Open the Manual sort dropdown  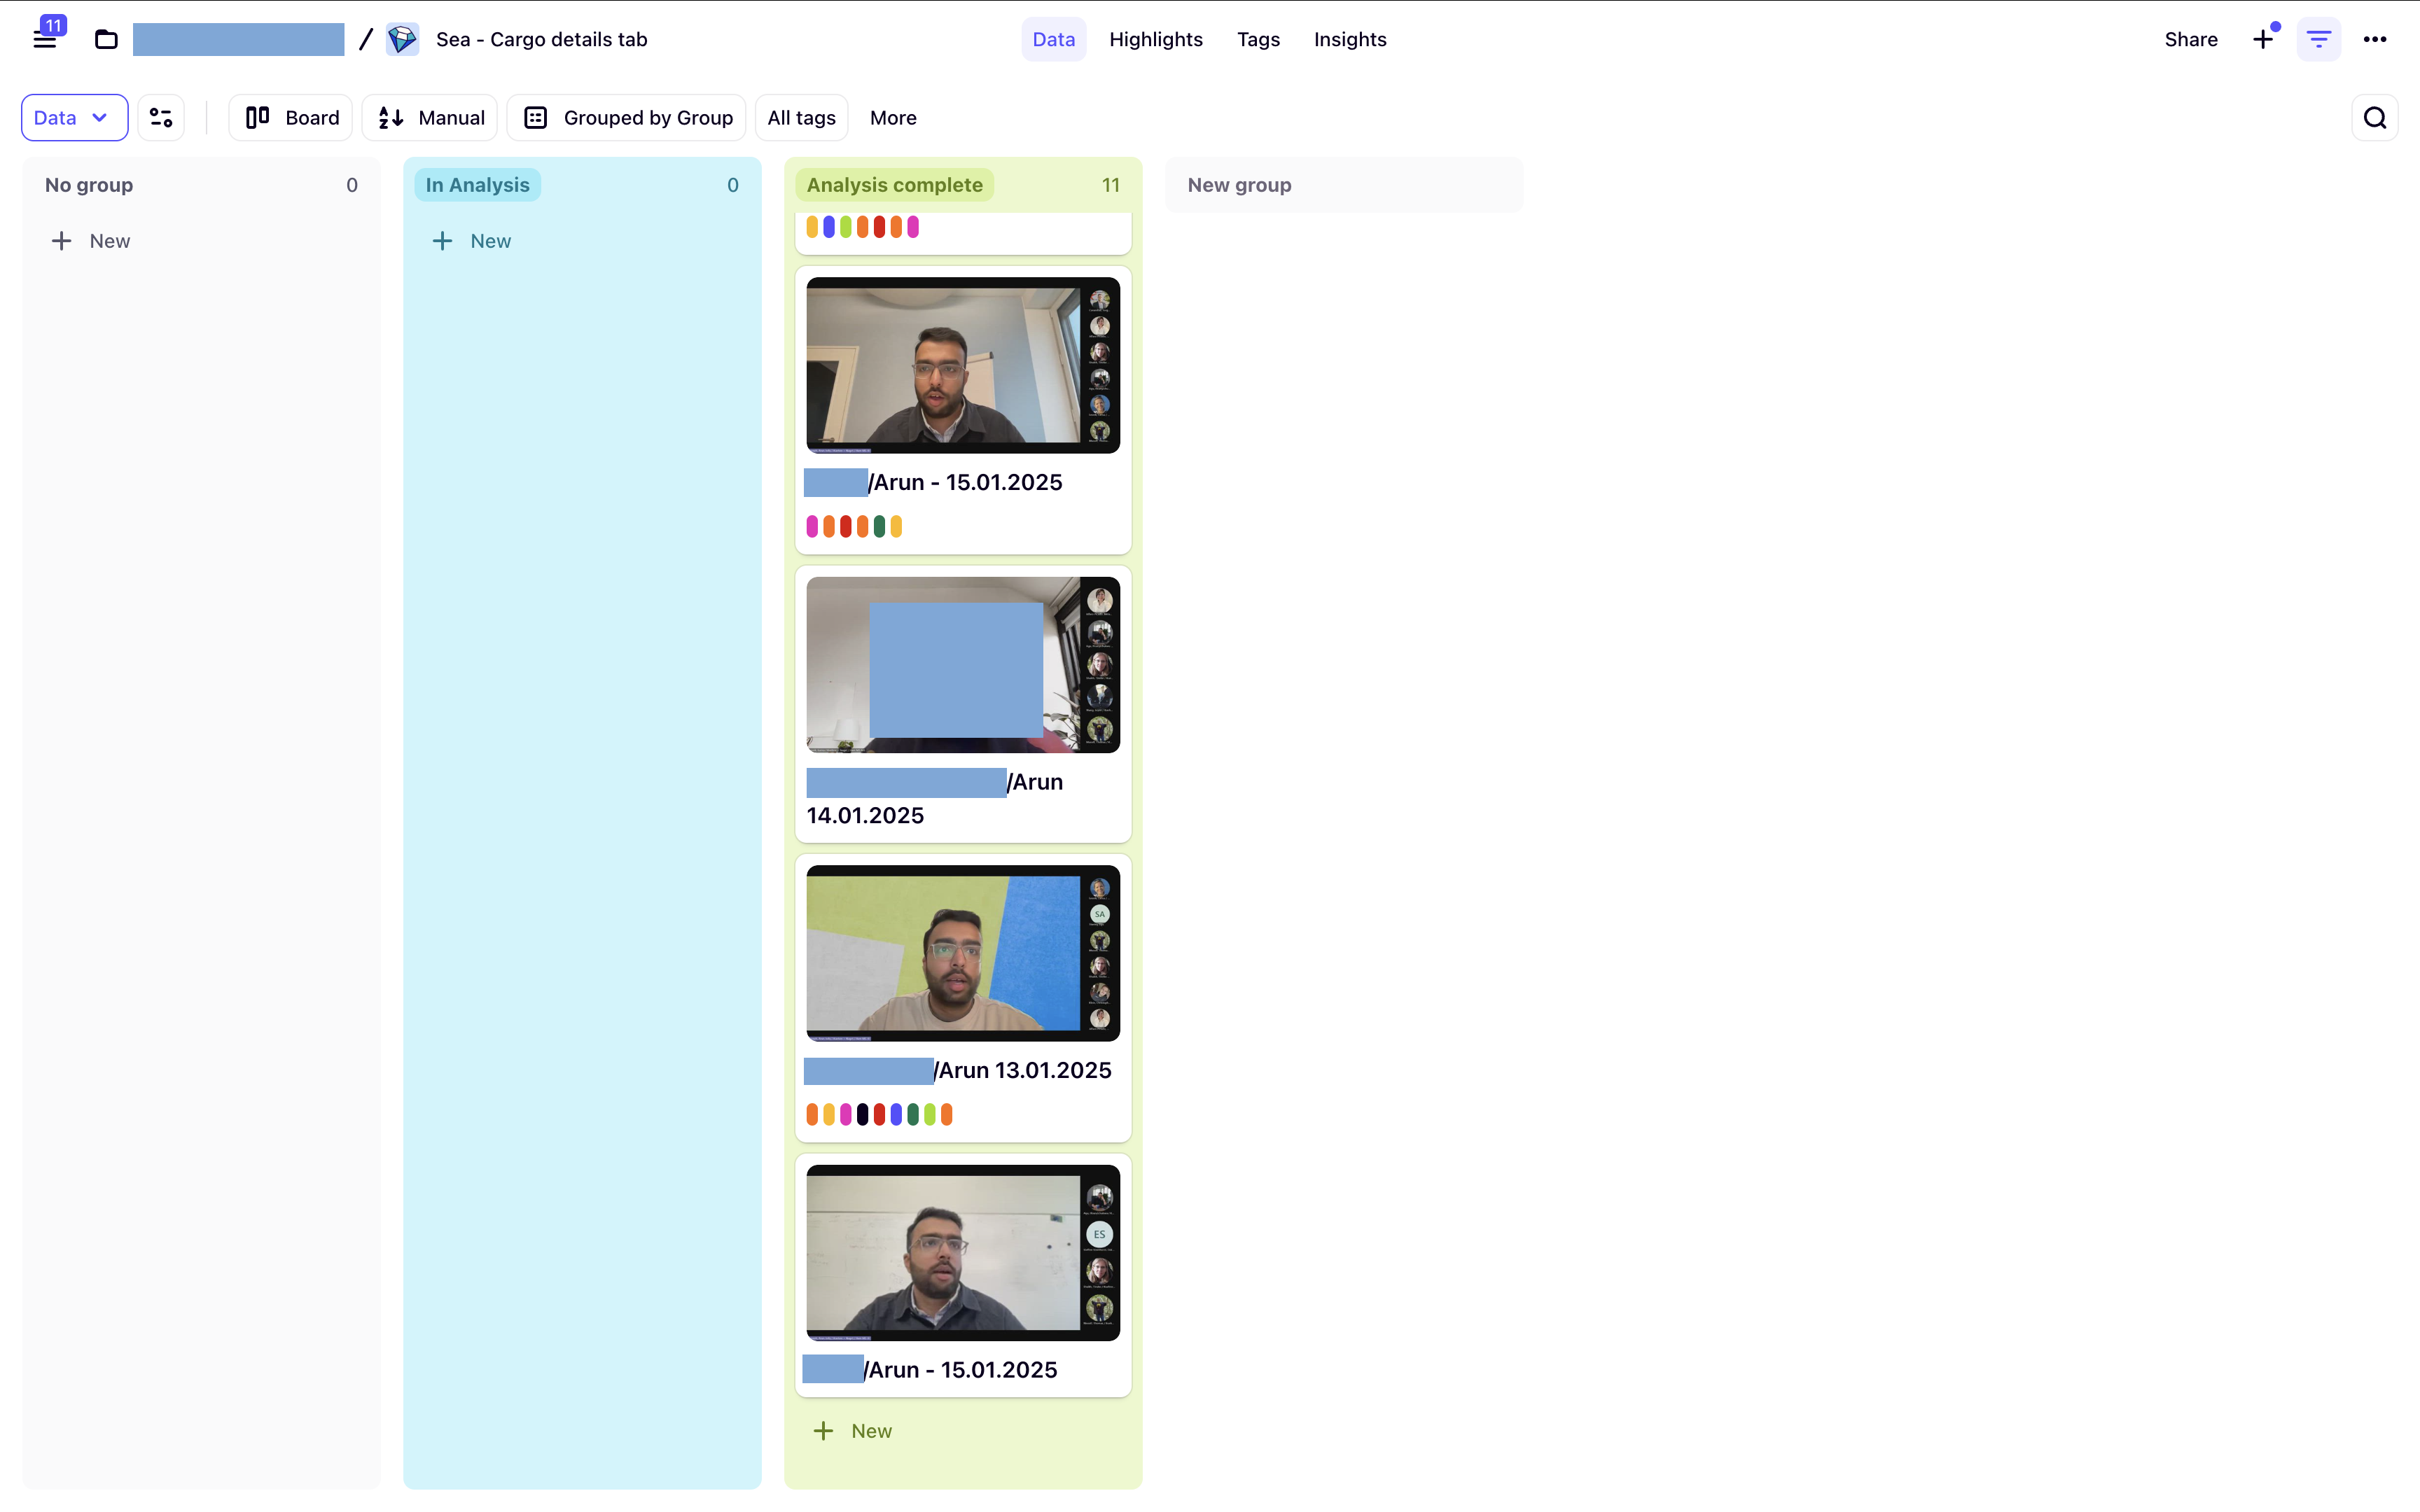[x=430, y=118]
